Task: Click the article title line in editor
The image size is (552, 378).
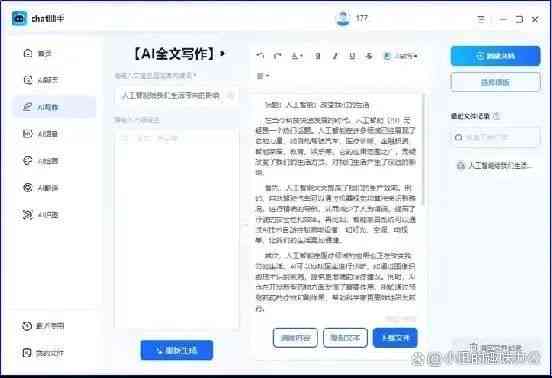Action: click(316, 105)
